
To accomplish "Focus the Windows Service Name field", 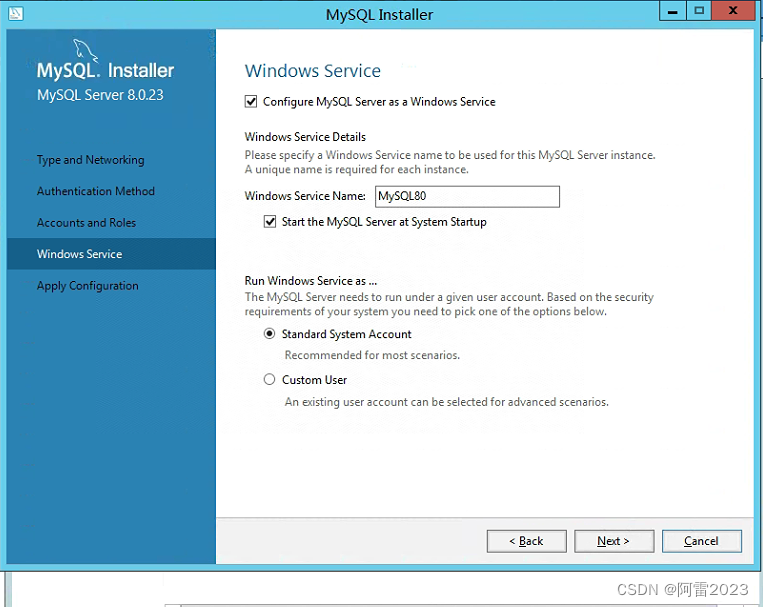I will pyautogui.click(x=467, y=196).
